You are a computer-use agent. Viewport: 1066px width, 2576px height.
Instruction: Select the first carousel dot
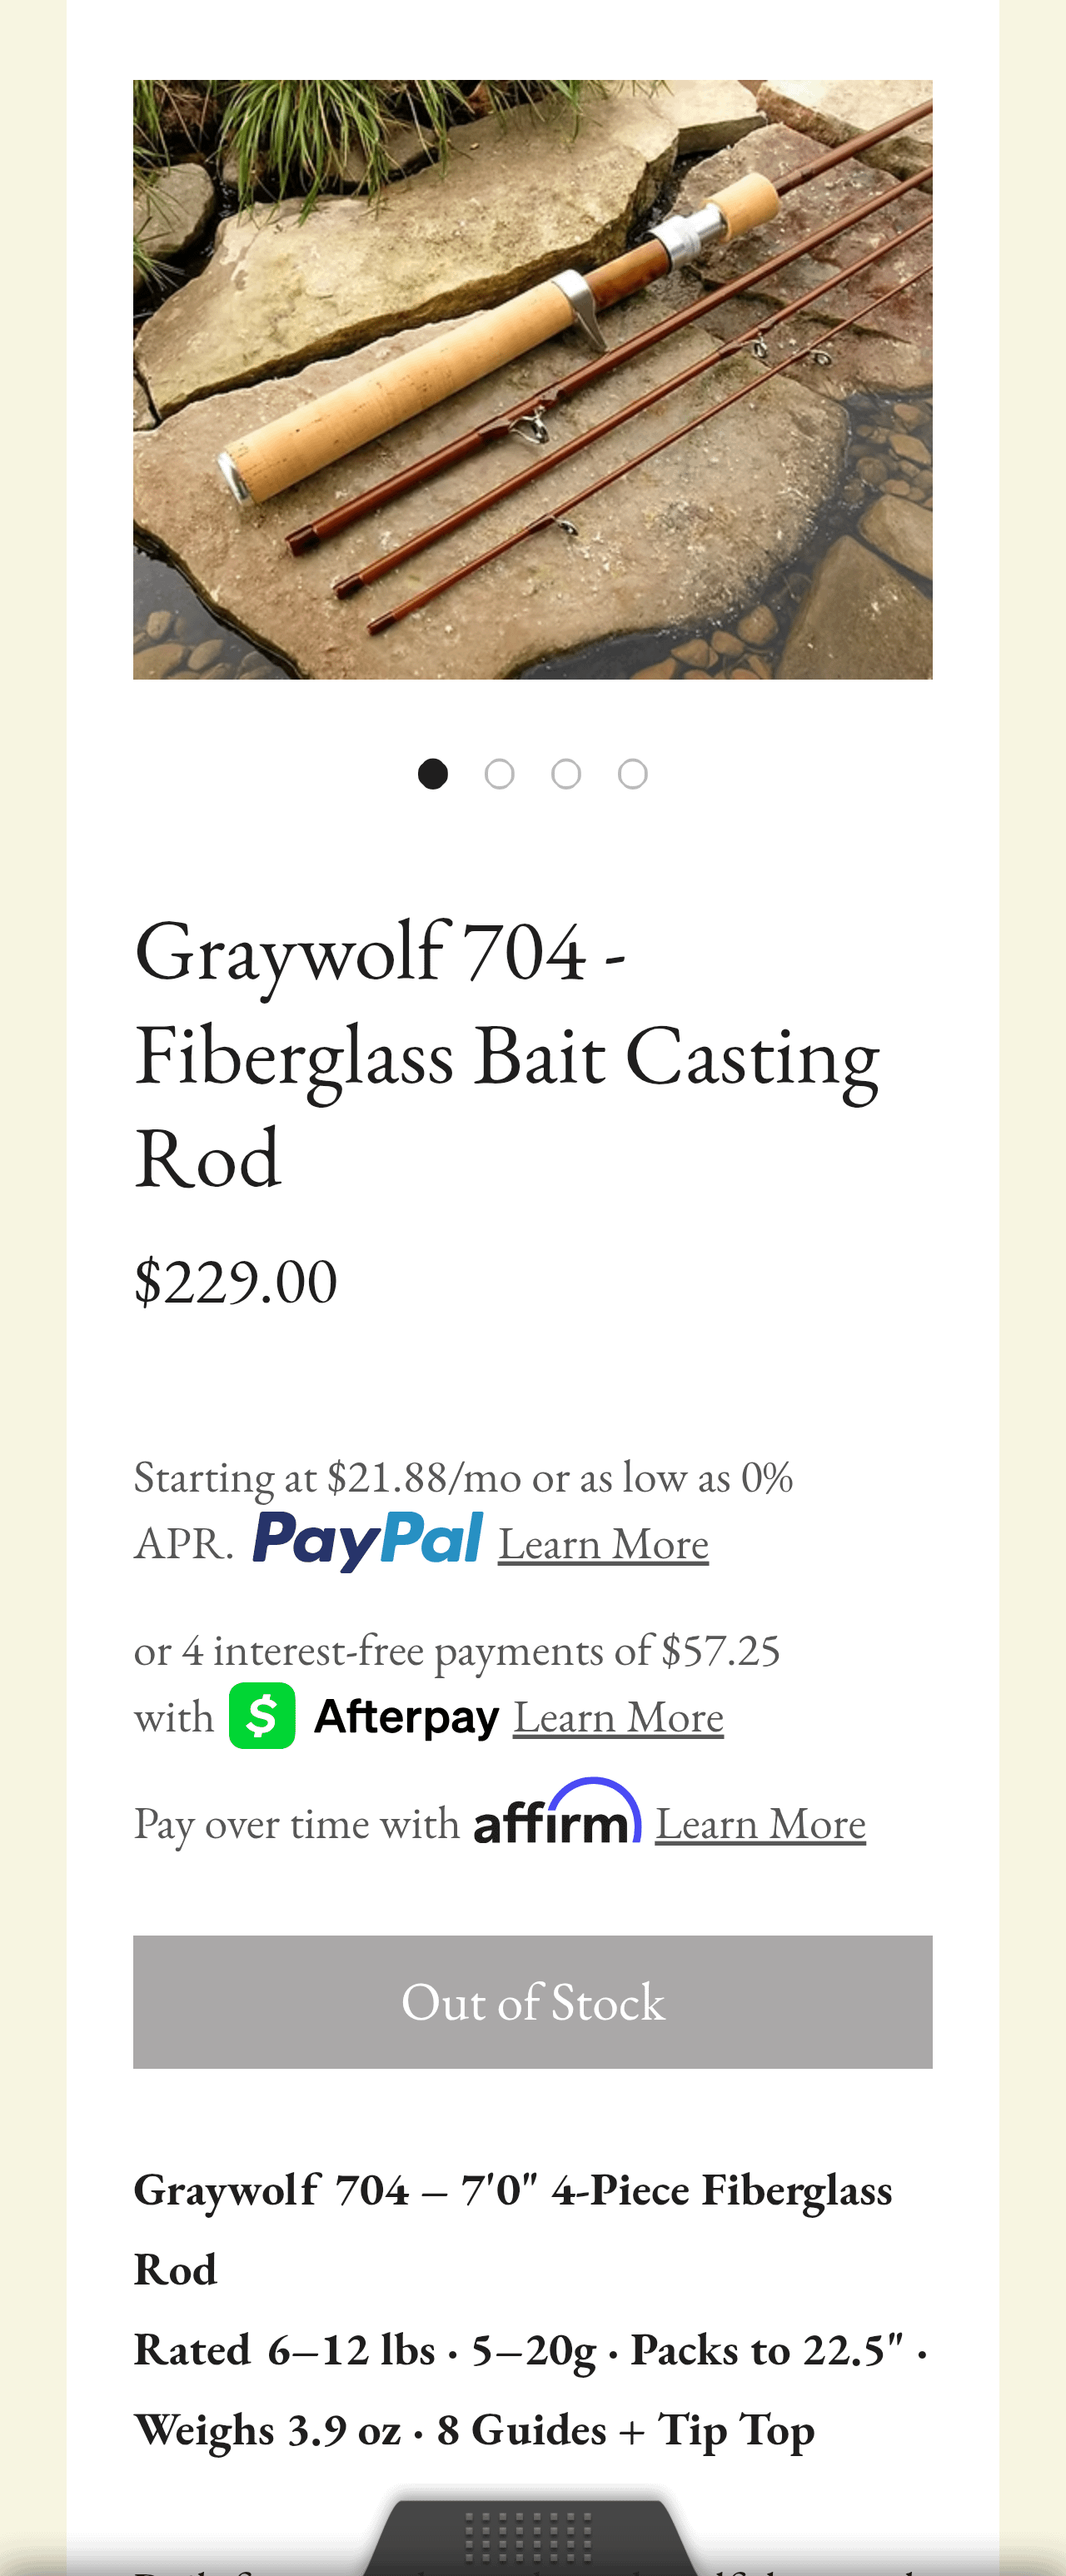click(433, 774)
